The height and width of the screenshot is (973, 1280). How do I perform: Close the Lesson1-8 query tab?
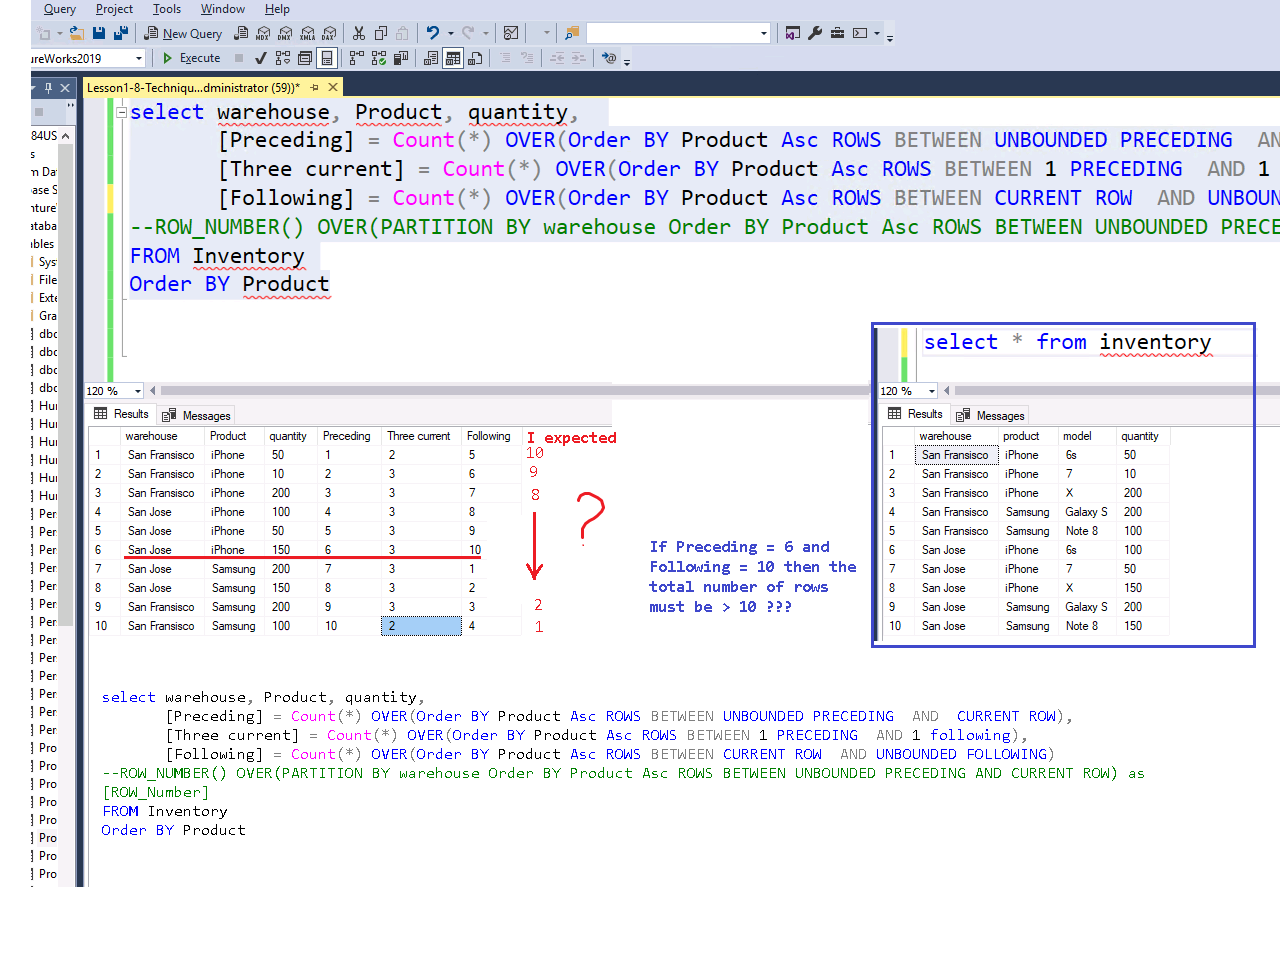click(x=333, y=88)
